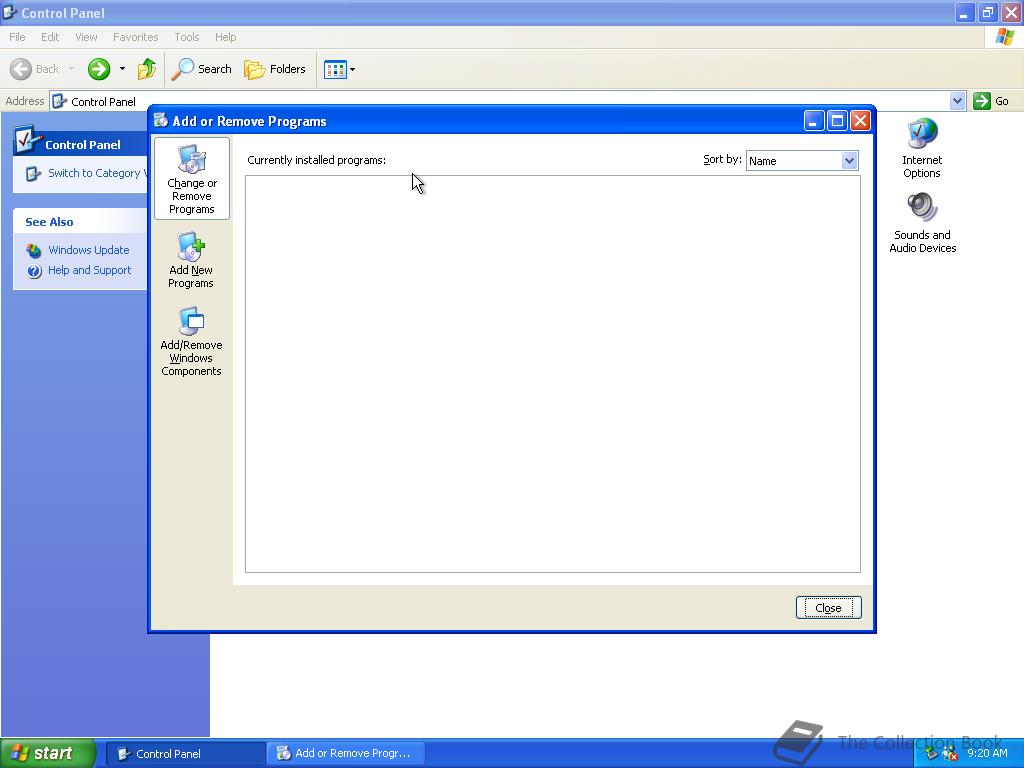Click the green Forward arrow button
This screenshot has width=1024, height=768.
pyautogui.click(x=99, y=69)
